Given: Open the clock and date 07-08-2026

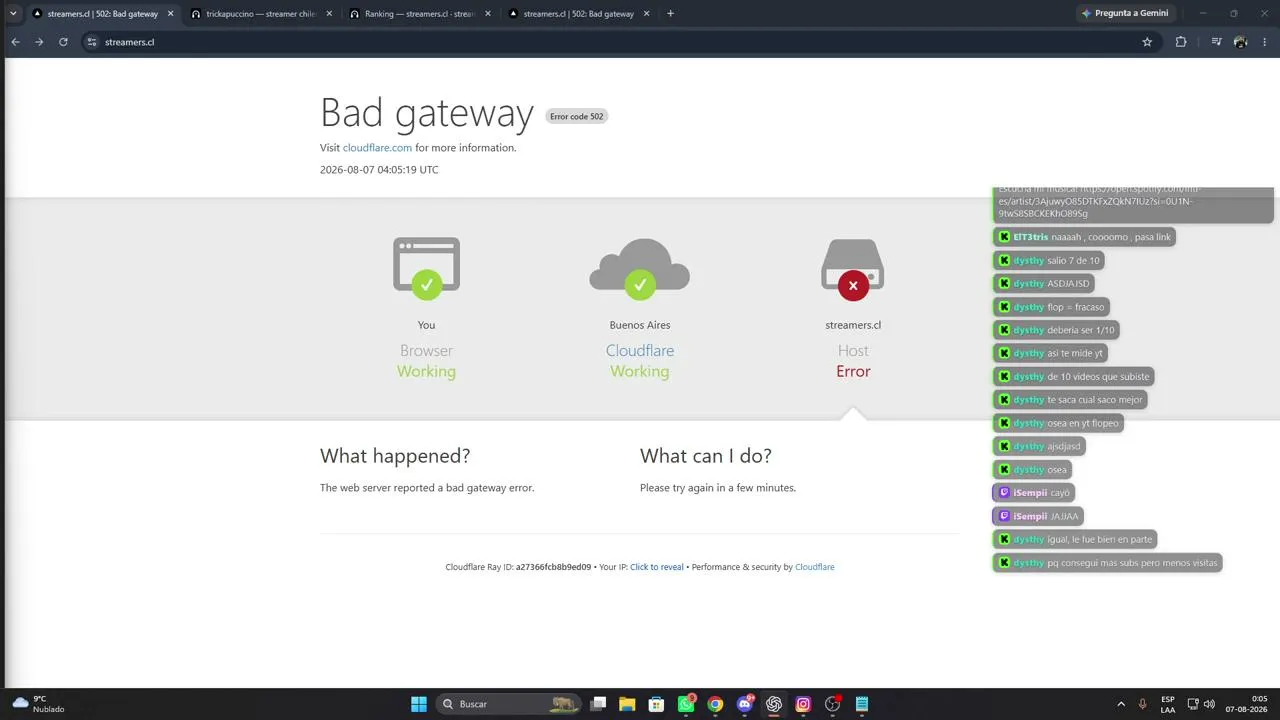Looking at the screenshot, I should (1247, 704).
